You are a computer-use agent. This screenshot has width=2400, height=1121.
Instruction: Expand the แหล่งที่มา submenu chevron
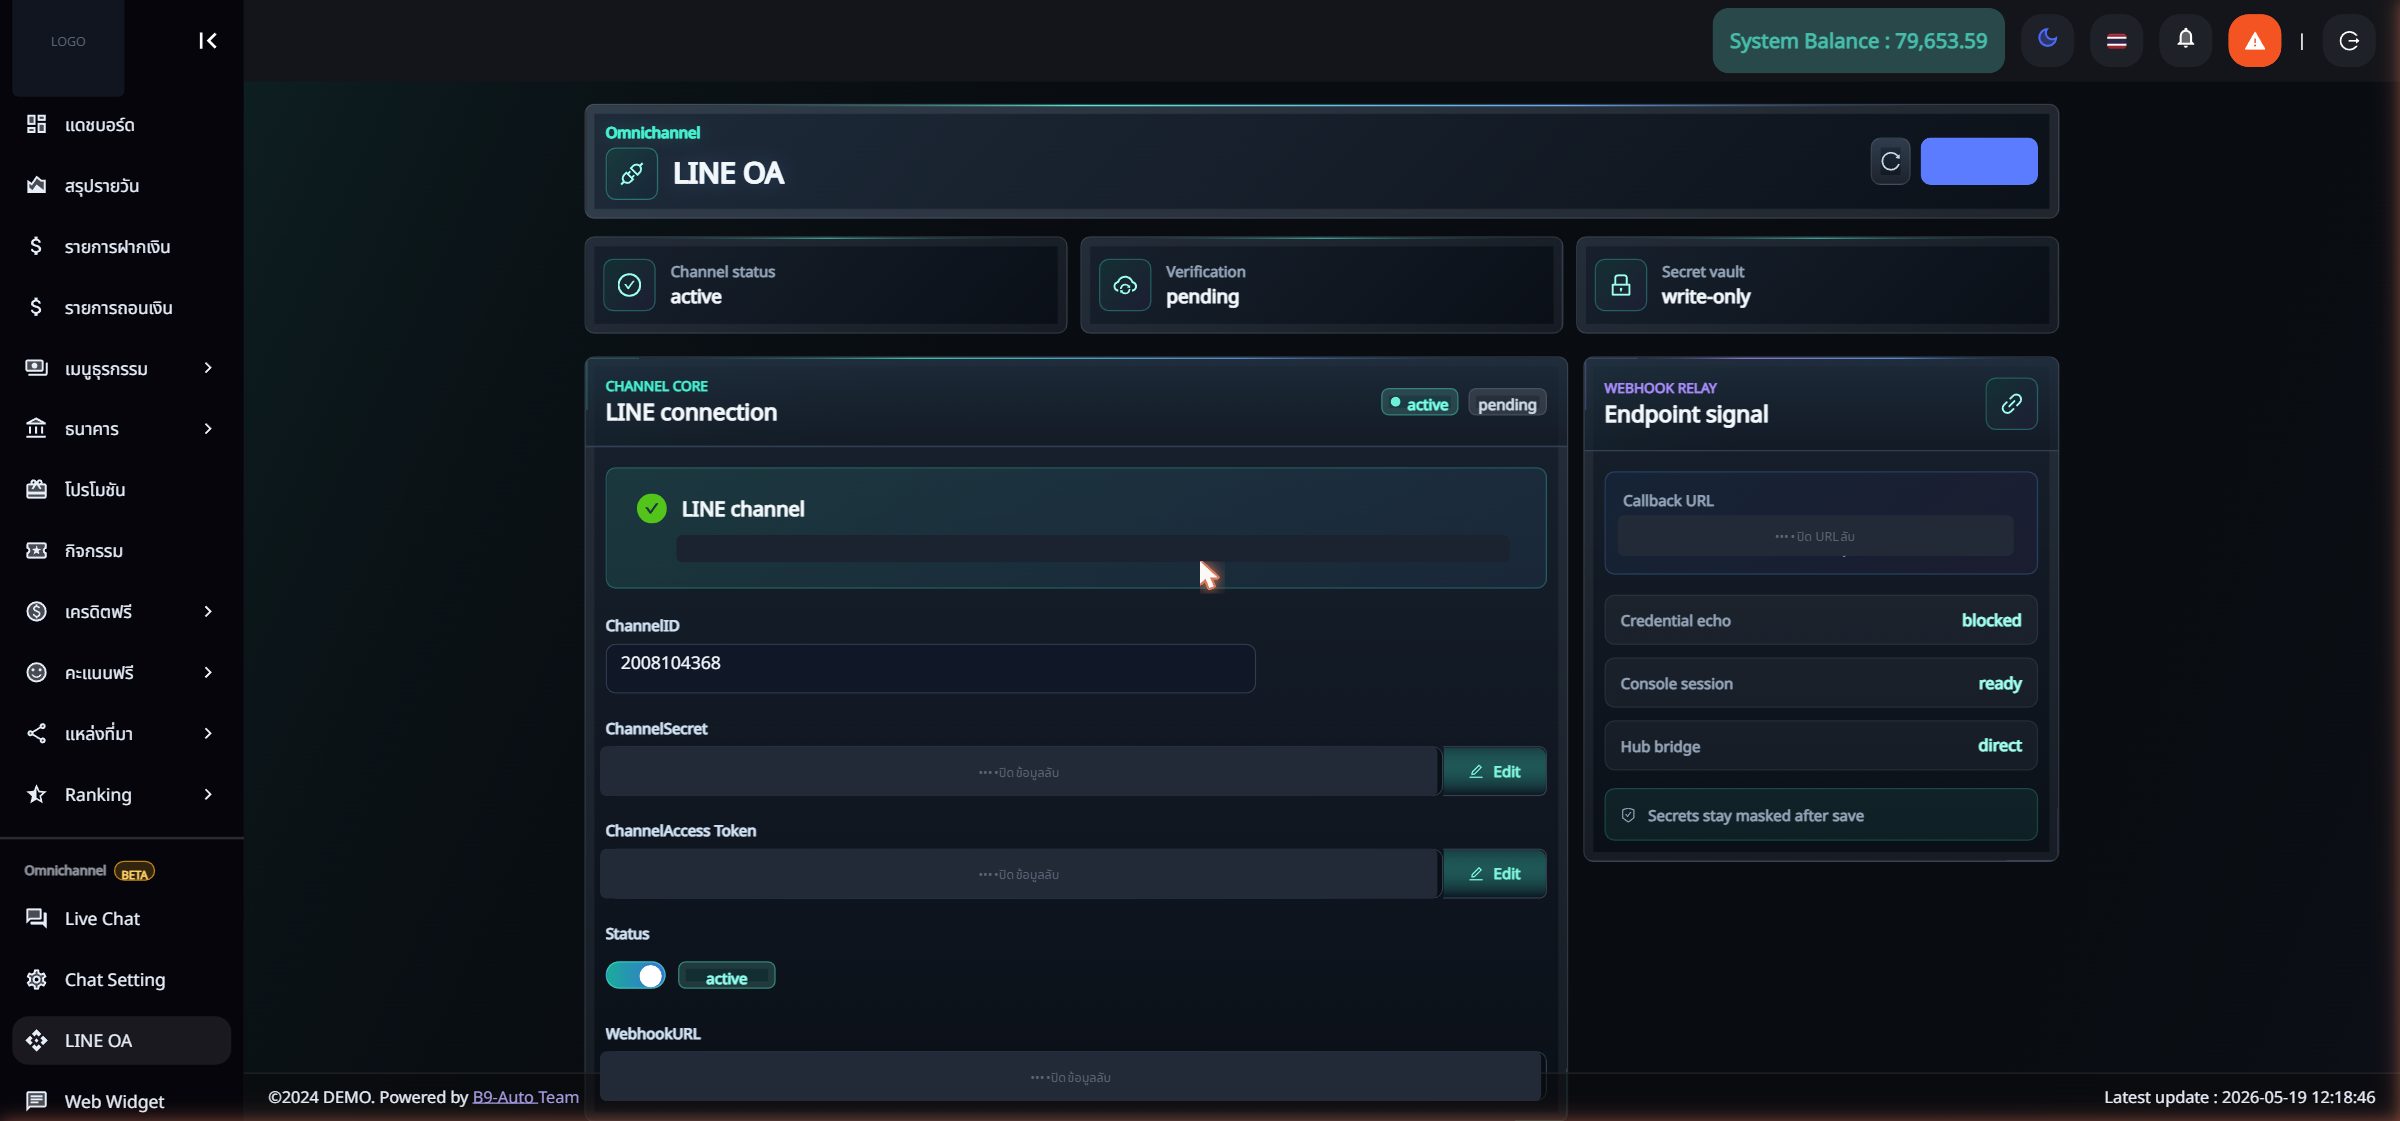(208, 733)
